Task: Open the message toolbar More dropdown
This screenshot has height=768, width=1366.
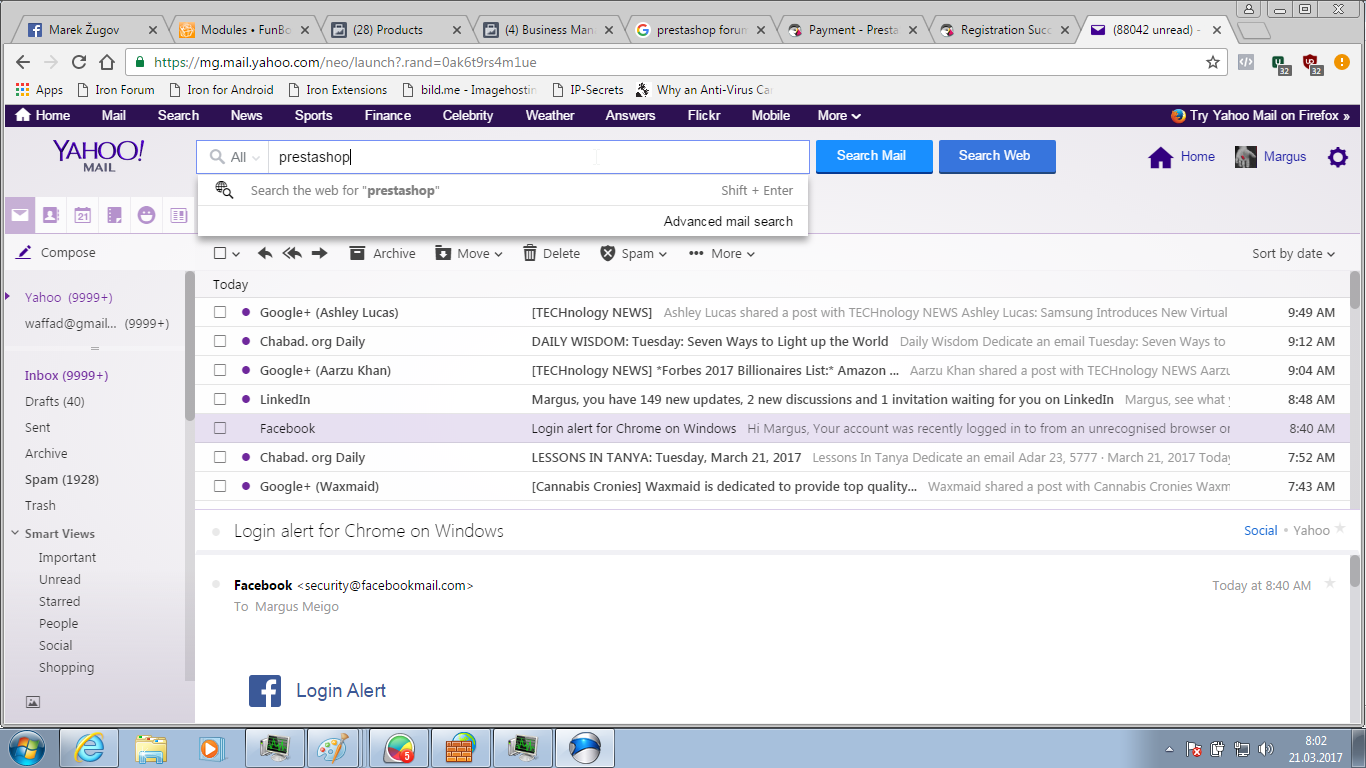Action: [x=722, y=254]
